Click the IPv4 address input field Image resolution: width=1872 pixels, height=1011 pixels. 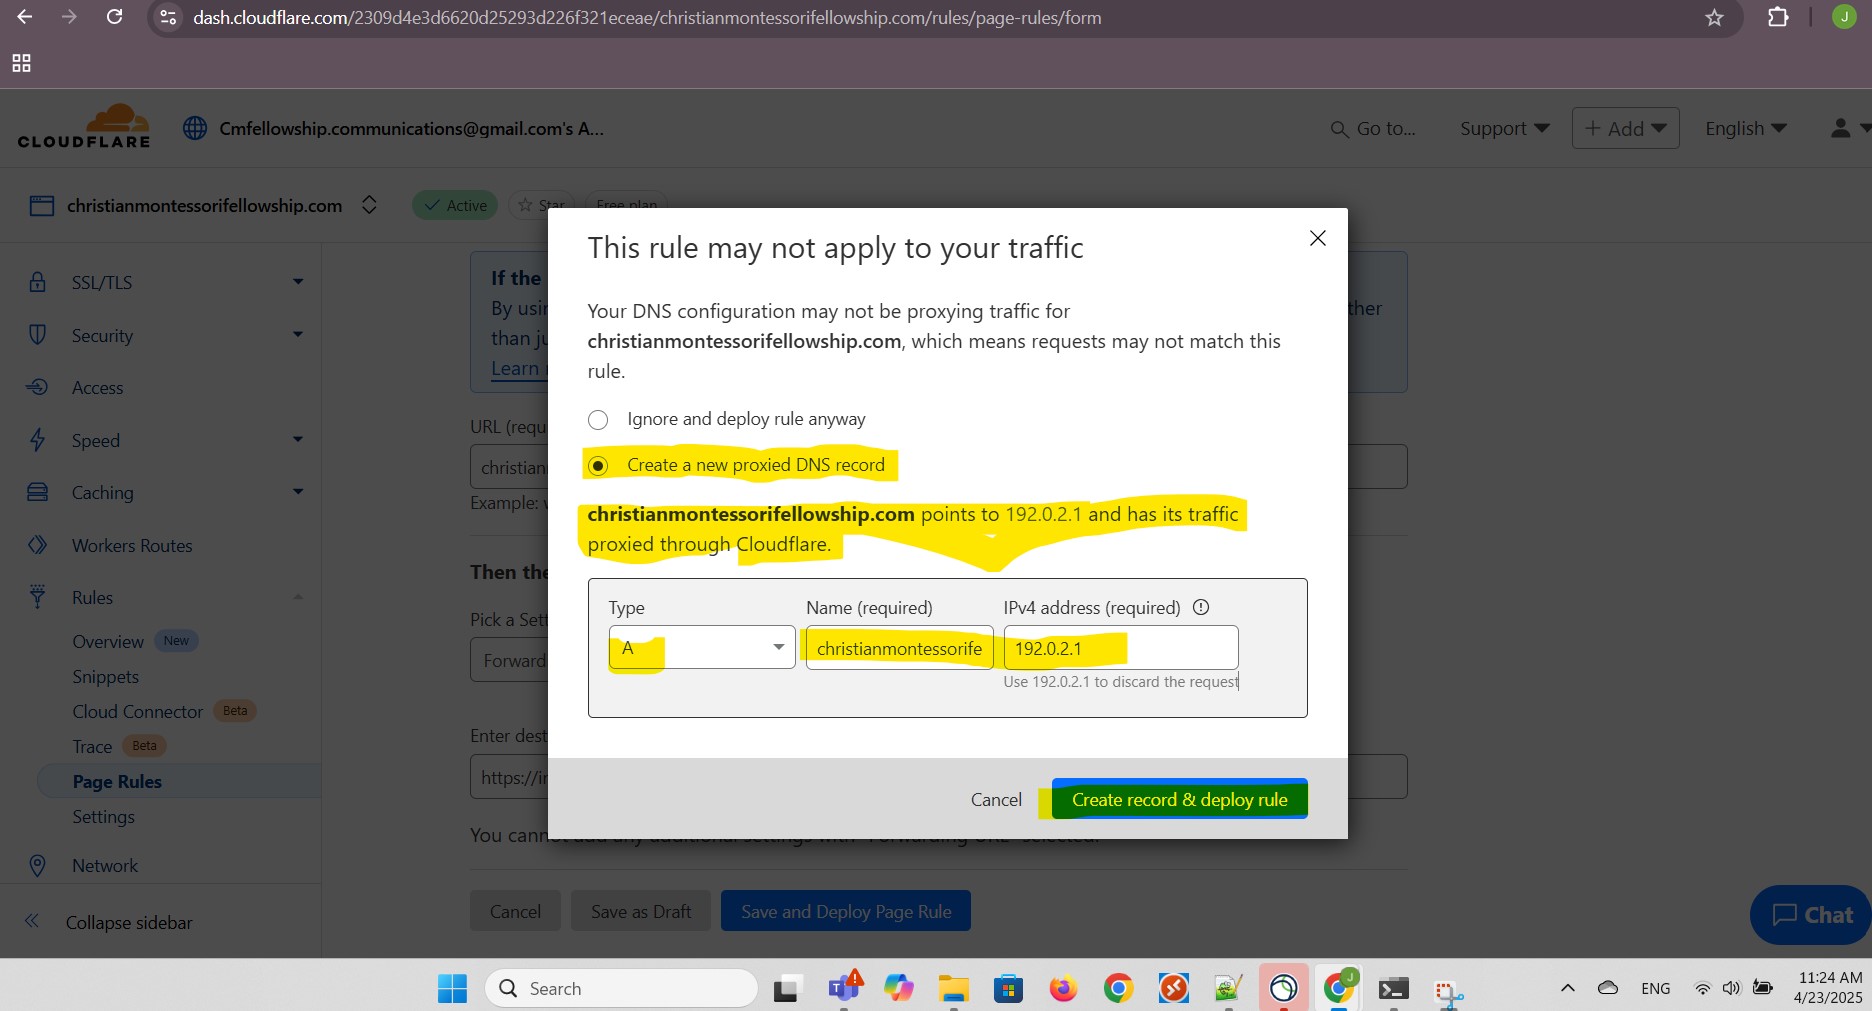click(x=1121, y=647)
